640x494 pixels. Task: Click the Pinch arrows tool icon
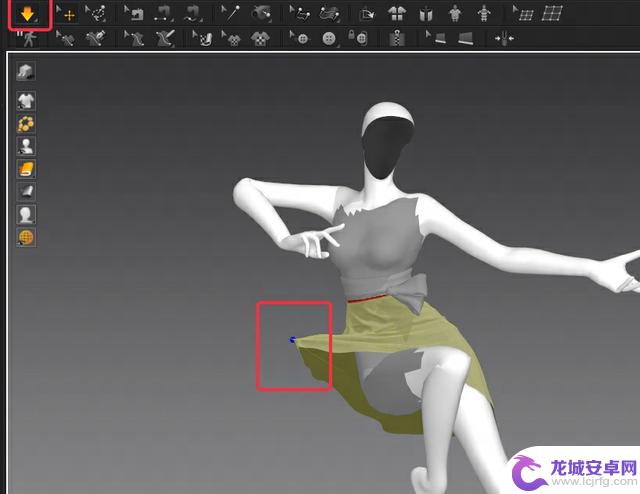click(504, 38)
